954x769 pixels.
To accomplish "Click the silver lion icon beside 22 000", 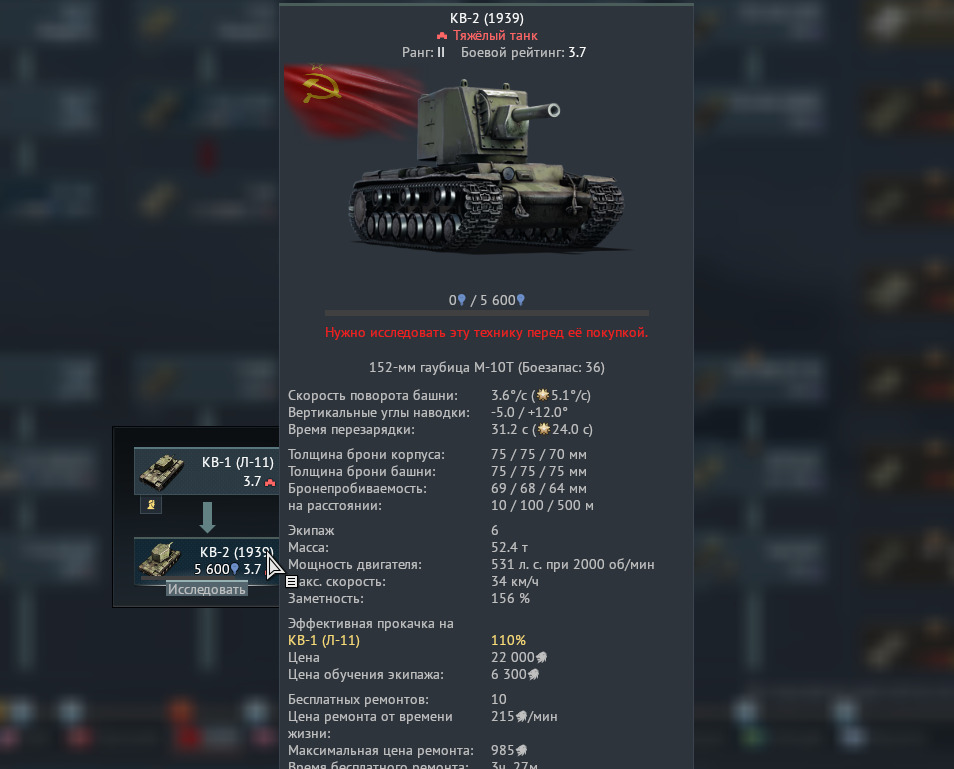I will (x=541, y=657).
